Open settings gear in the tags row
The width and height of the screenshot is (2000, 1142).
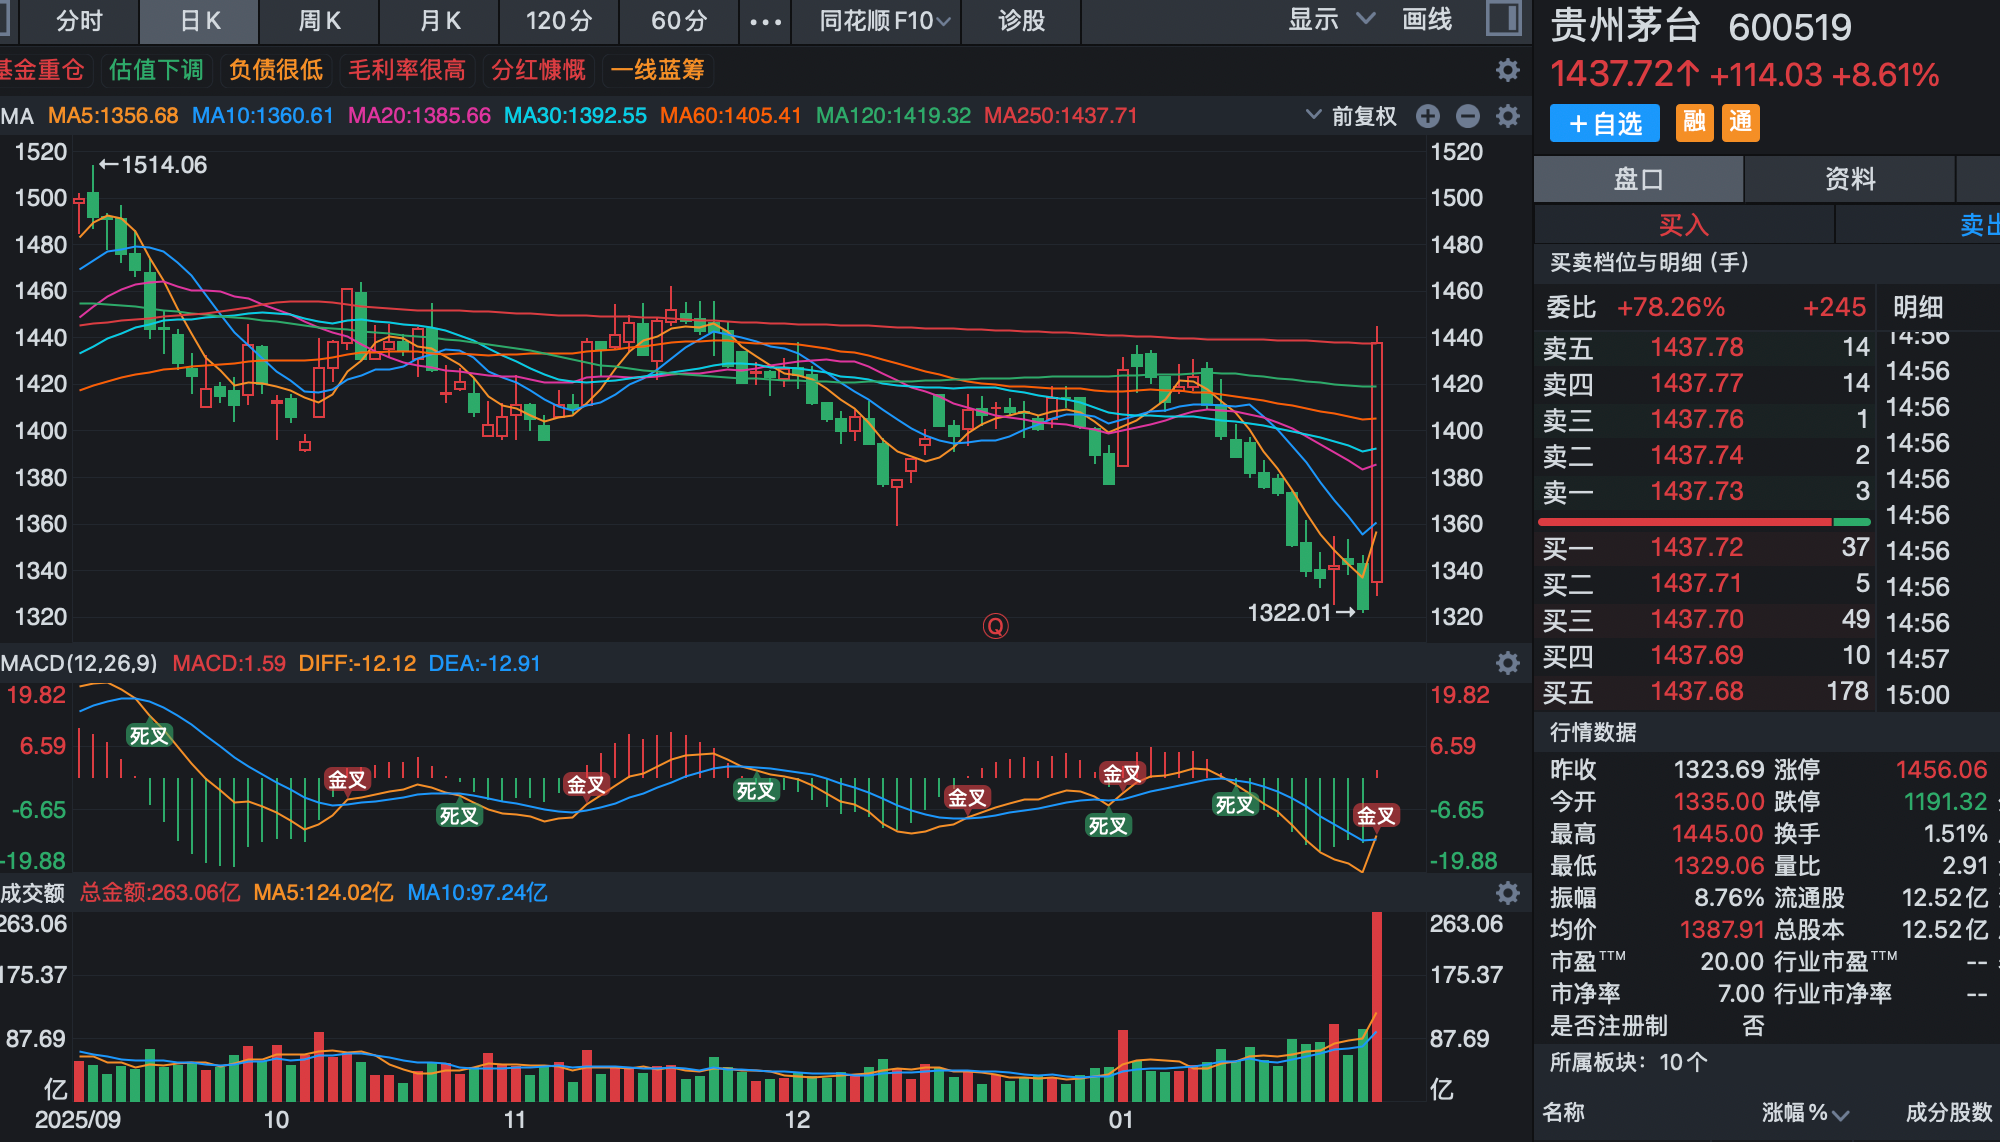(1507, 70)
